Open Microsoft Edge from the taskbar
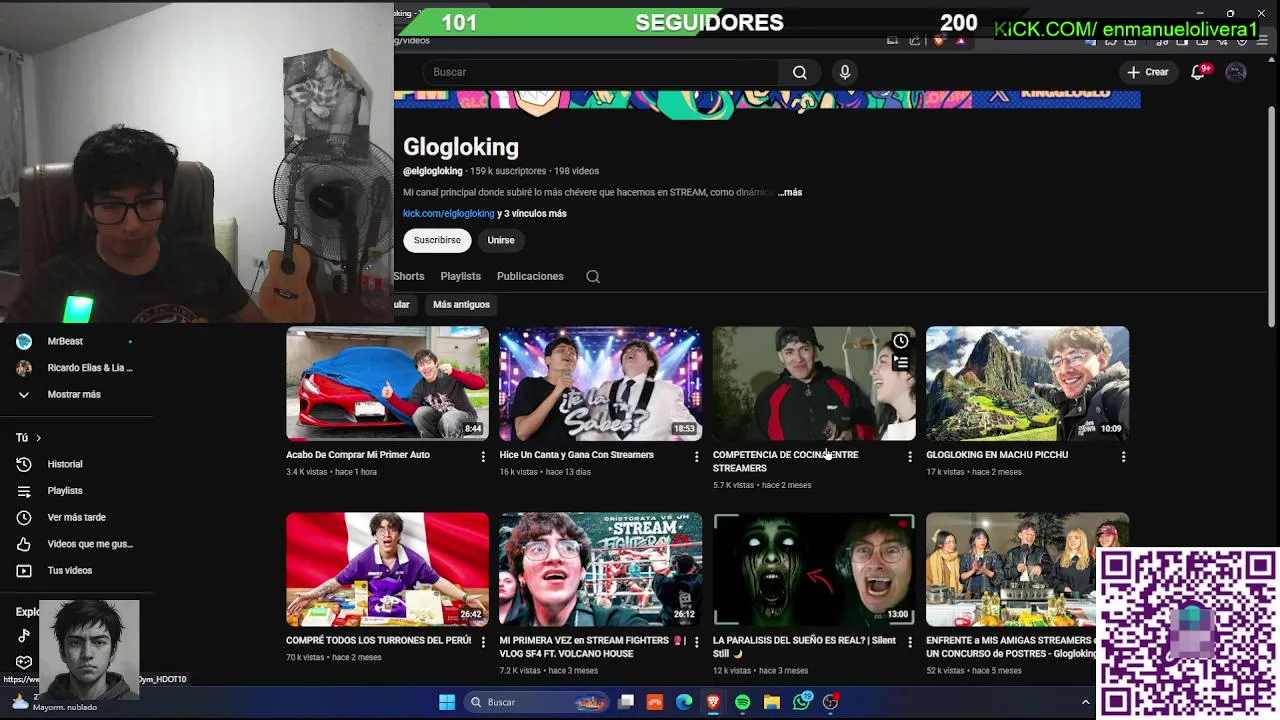Screen dimensions: 1280x720 click(x=684, y=702)
